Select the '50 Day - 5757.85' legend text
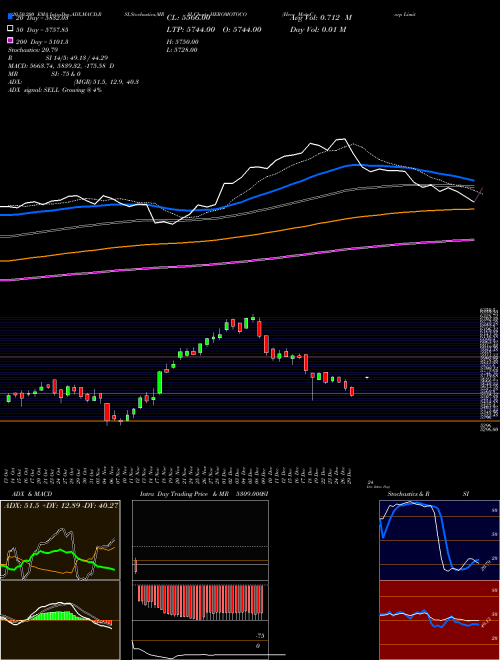500x660 pixels. (x=42, y=30)
